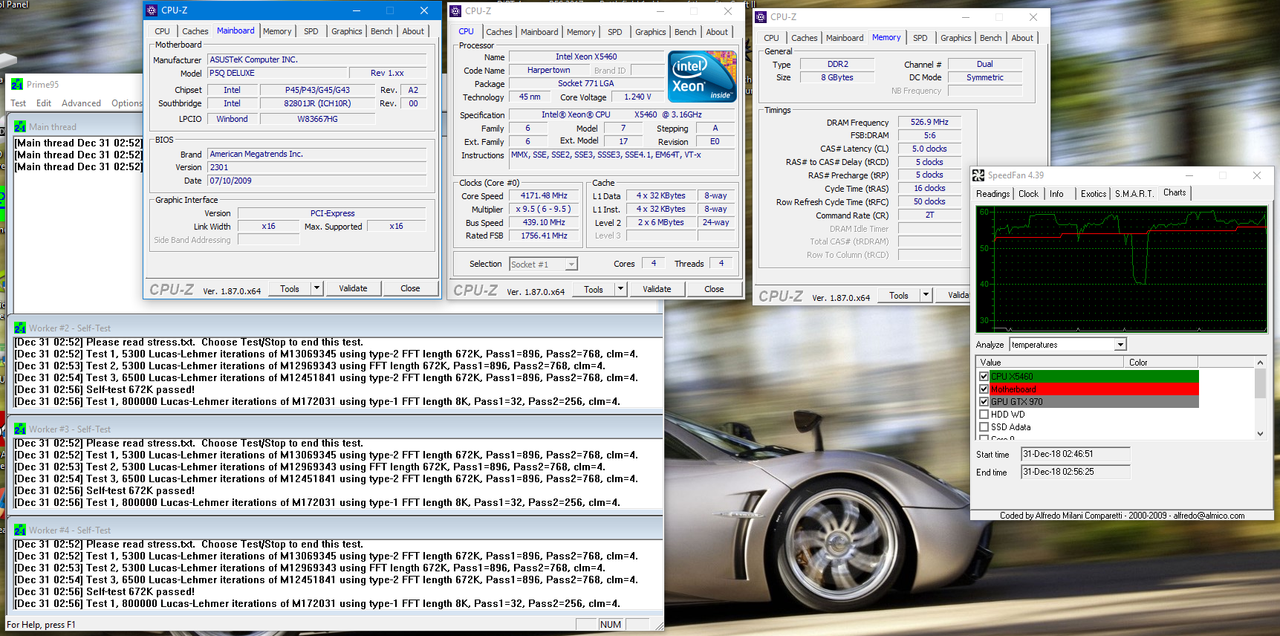This screenshot has height=636, width=1280.
Task: Click the Value column header in SpeedFan
Action: coord(1050,363)
